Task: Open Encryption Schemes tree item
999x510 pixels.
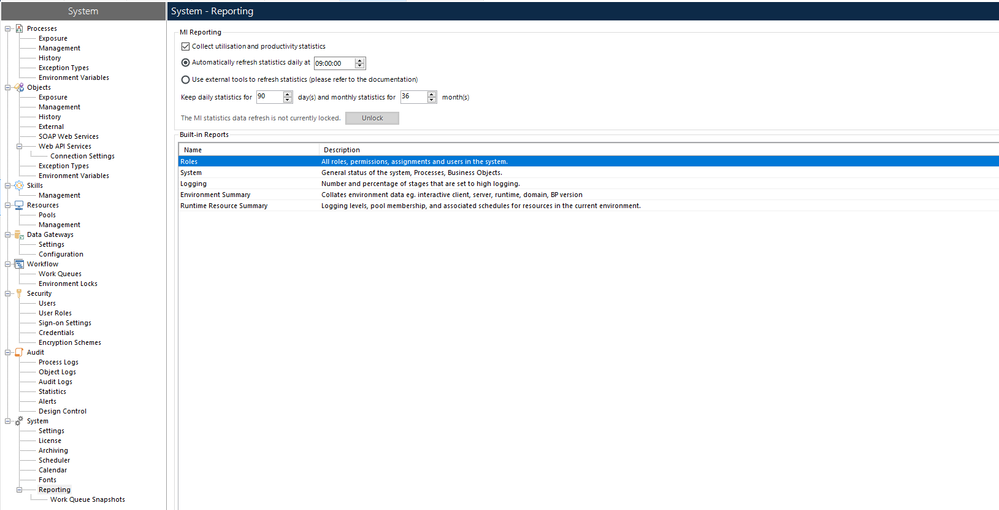Action: point(70,342)
